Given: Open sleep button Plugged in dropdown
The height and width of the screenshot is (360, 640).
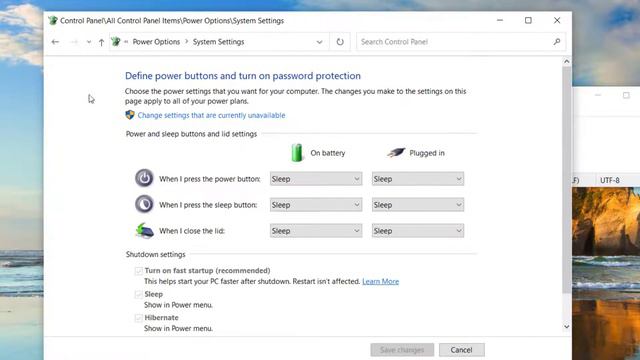Looking at the screenshot, I should 418,205.
